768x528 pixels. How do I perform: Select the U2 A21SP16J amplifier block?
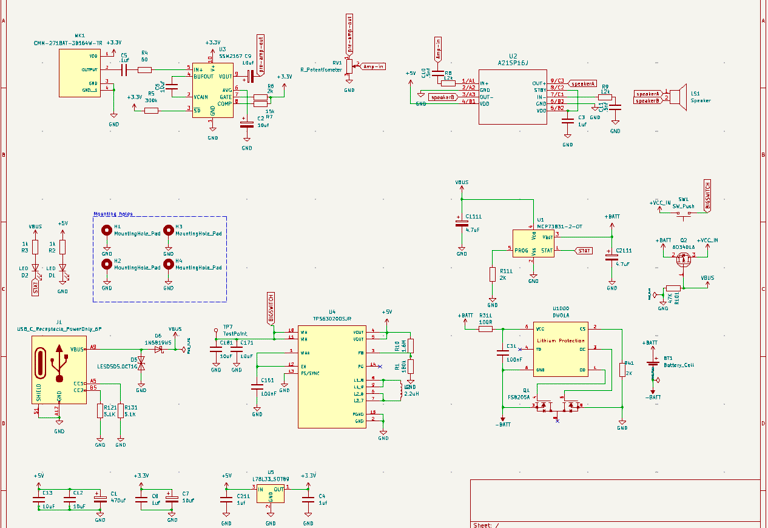click(513, 96)
